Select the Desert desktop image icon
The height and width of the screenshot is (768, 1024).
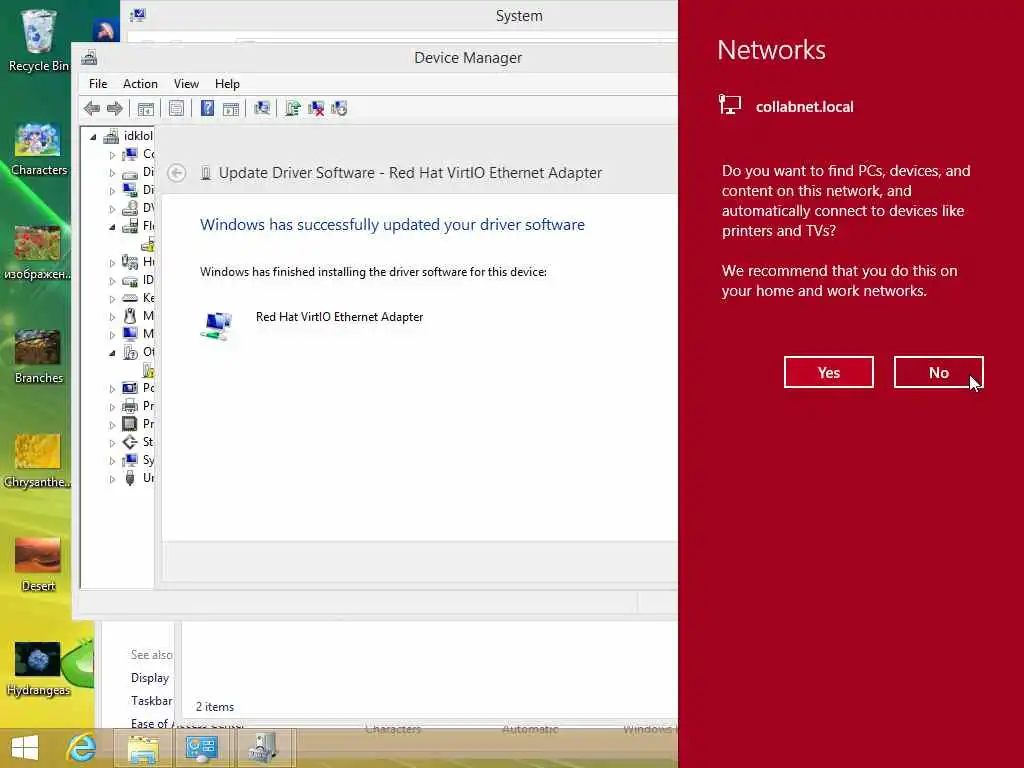[39, 565]
